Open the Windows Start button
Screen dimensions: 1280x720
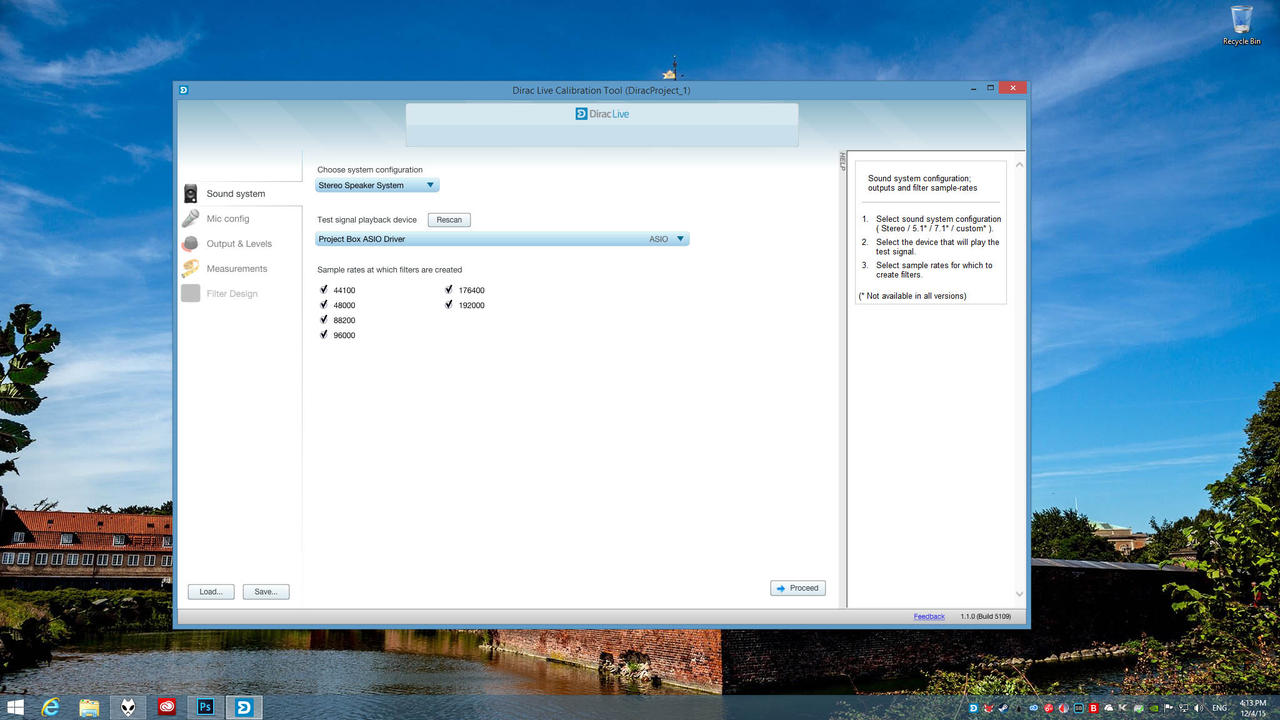[x=16, y=707]
